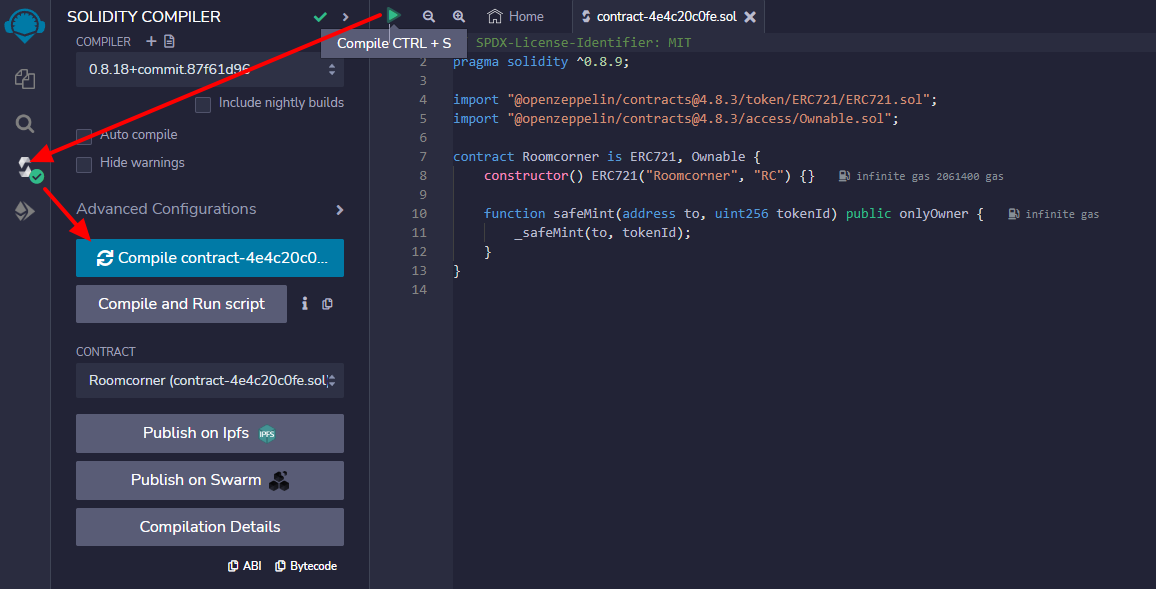This screenshot has width=1156, height=589.
Task: Open the File Explorer sidebar icon
Action: [x=25, y=79]
